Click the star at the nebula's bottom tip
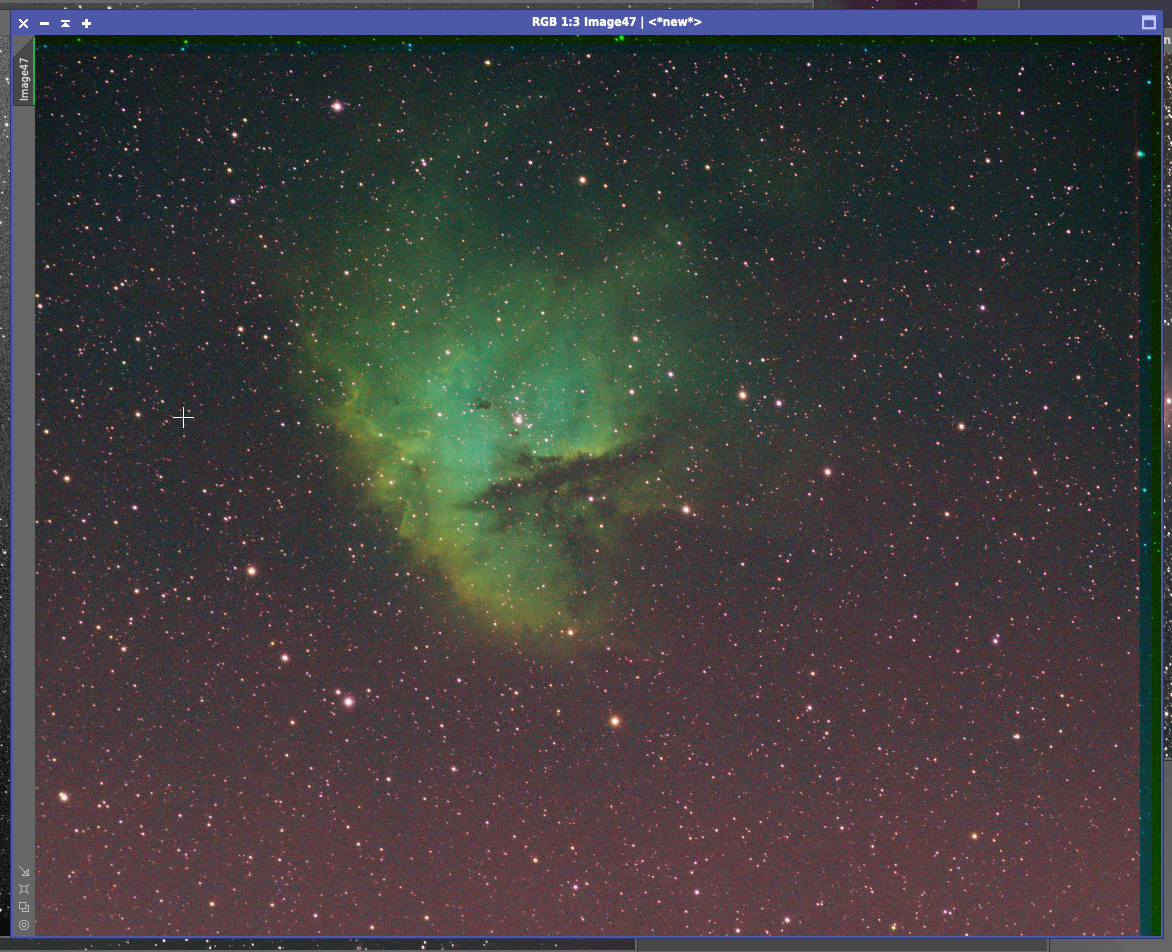 (x=570, y=632)
